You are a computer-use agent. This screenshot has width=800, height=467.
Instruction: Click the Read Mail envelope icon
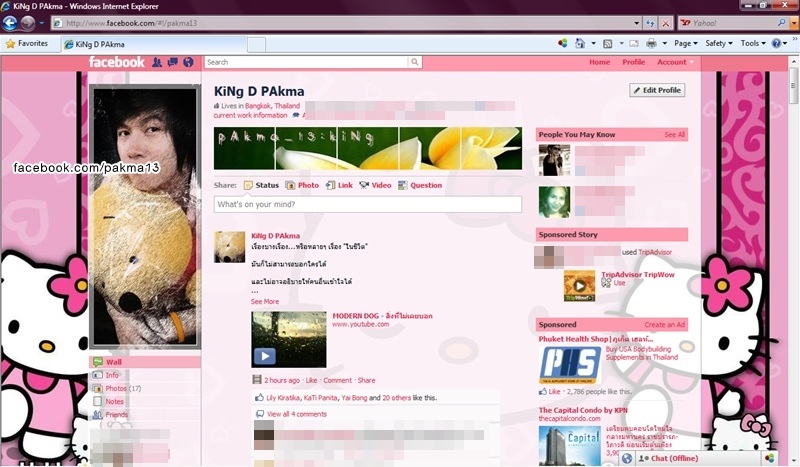[634, 43]
